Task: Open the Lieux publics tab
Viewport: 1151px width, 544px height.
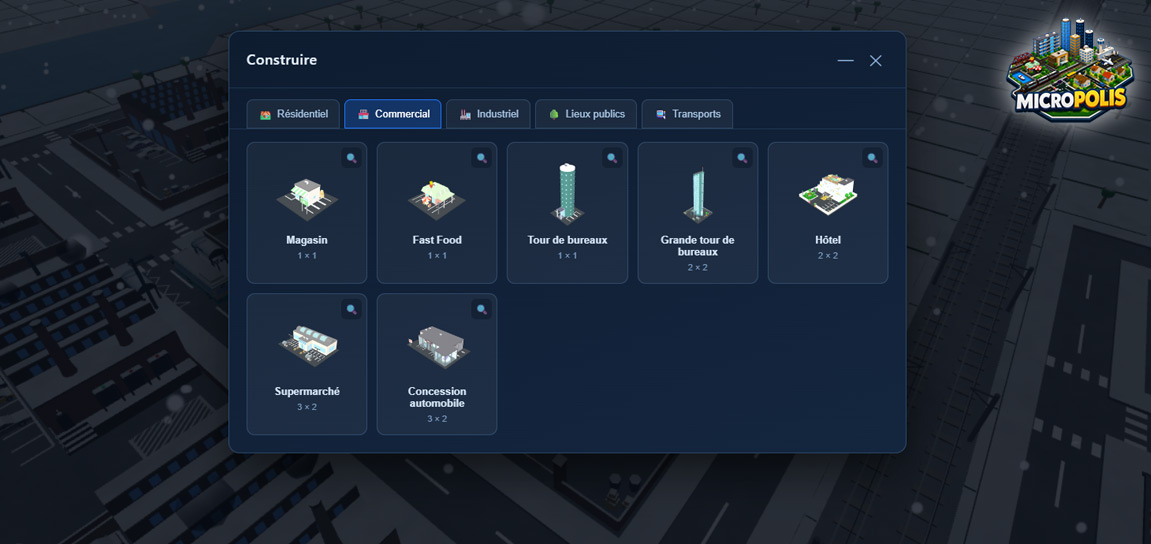Action: click(x=586, y=114)
